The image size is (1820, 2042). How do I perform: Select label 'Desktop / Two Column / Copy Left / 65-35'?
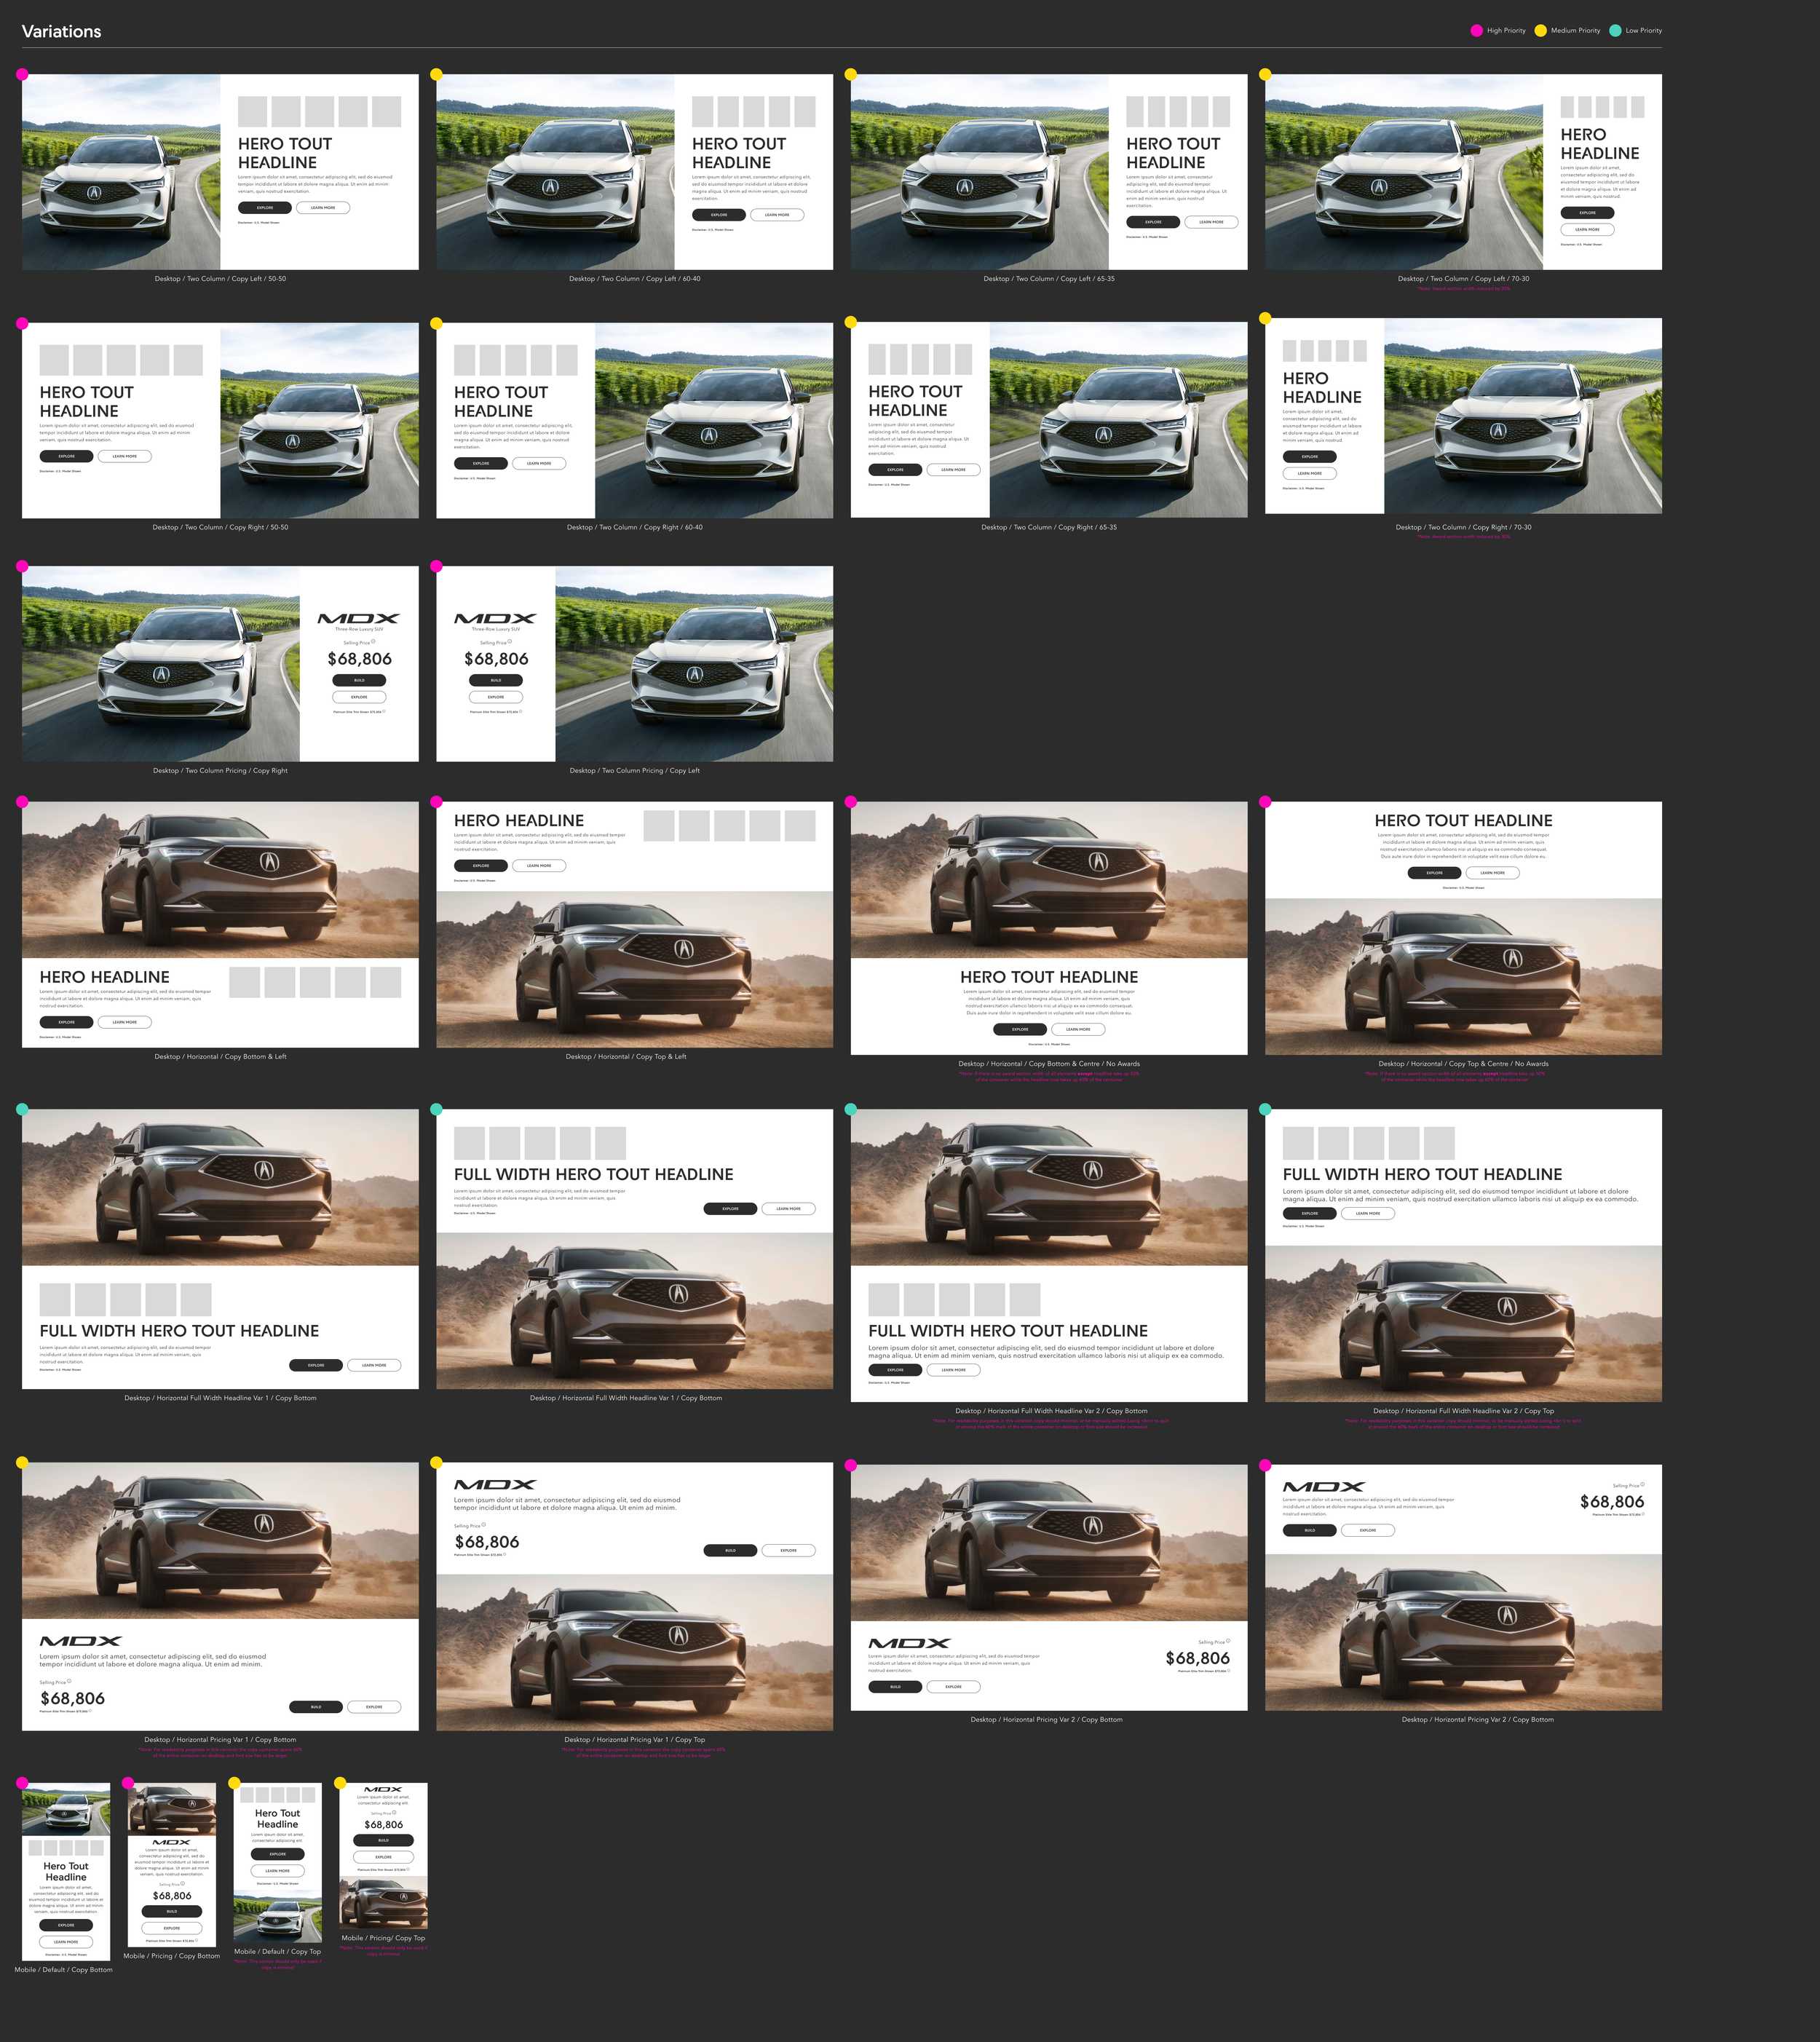1049,279
